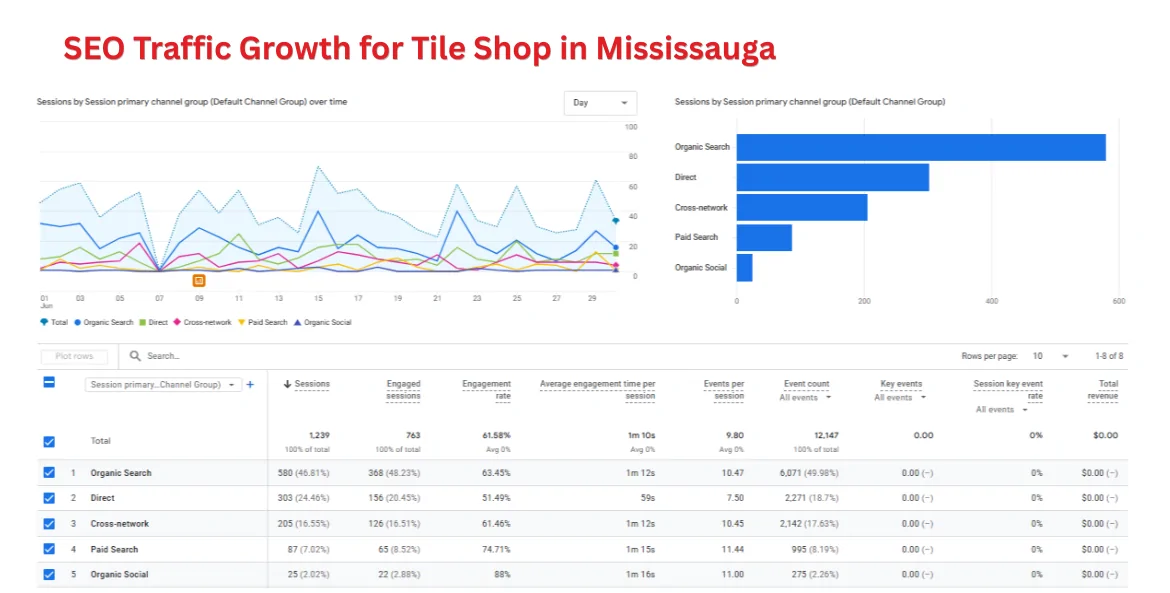The height and width of the screenshot is (593, 1170).
Task: Click the 303 (24.46%) sessions cell
Action: click(x=304, y=498)
